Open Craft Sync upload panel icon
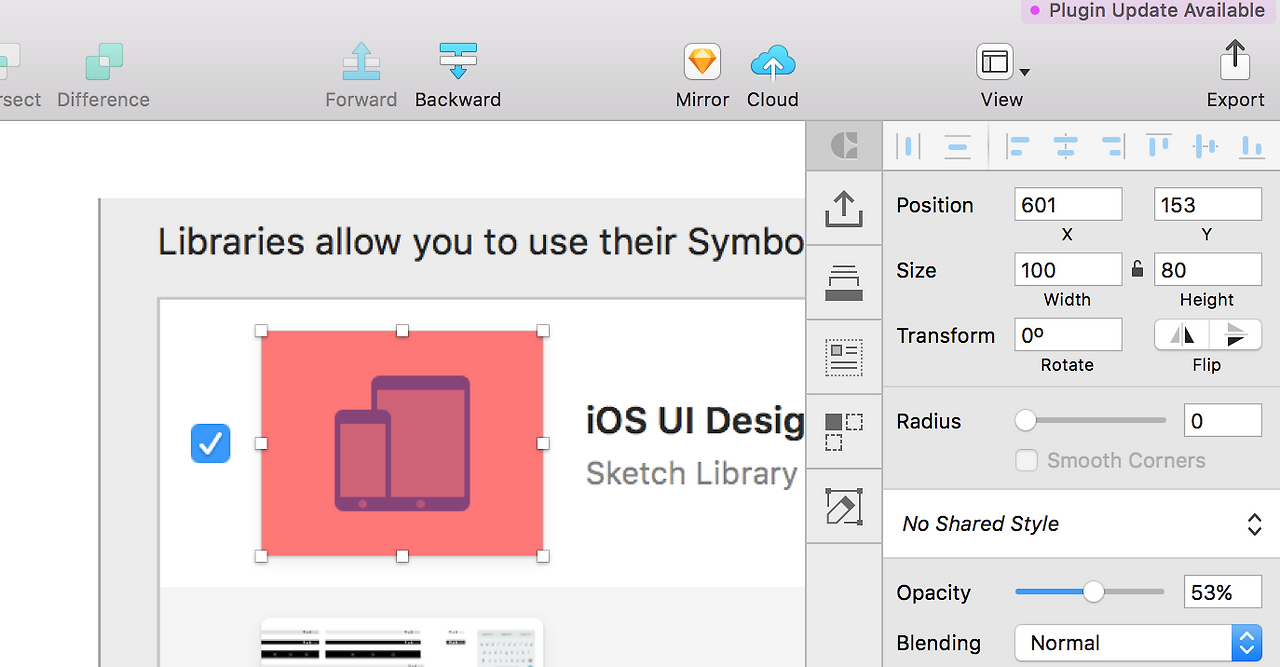 click(x=844, y=208)
